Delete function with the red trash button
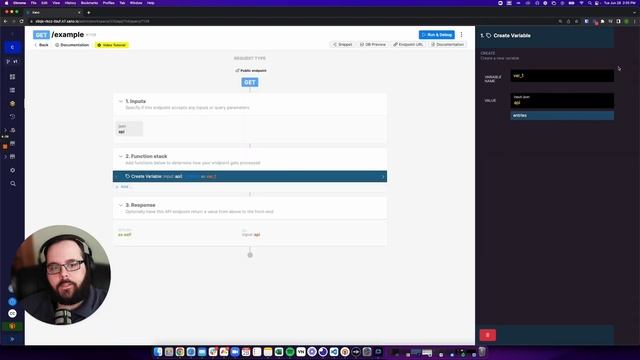Viewport: 640px width, 360px height. [x=488, y=335]
